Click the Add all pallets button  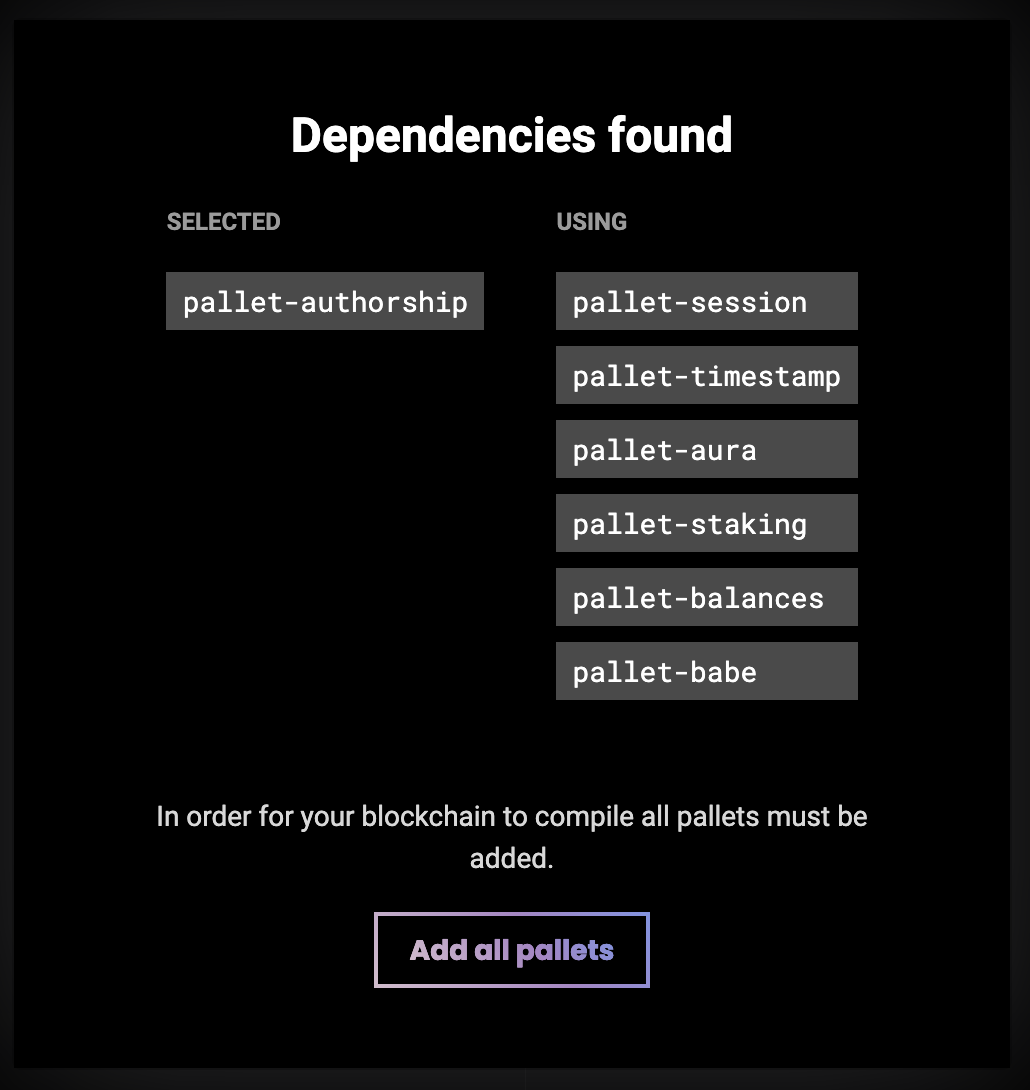(512, 950)
